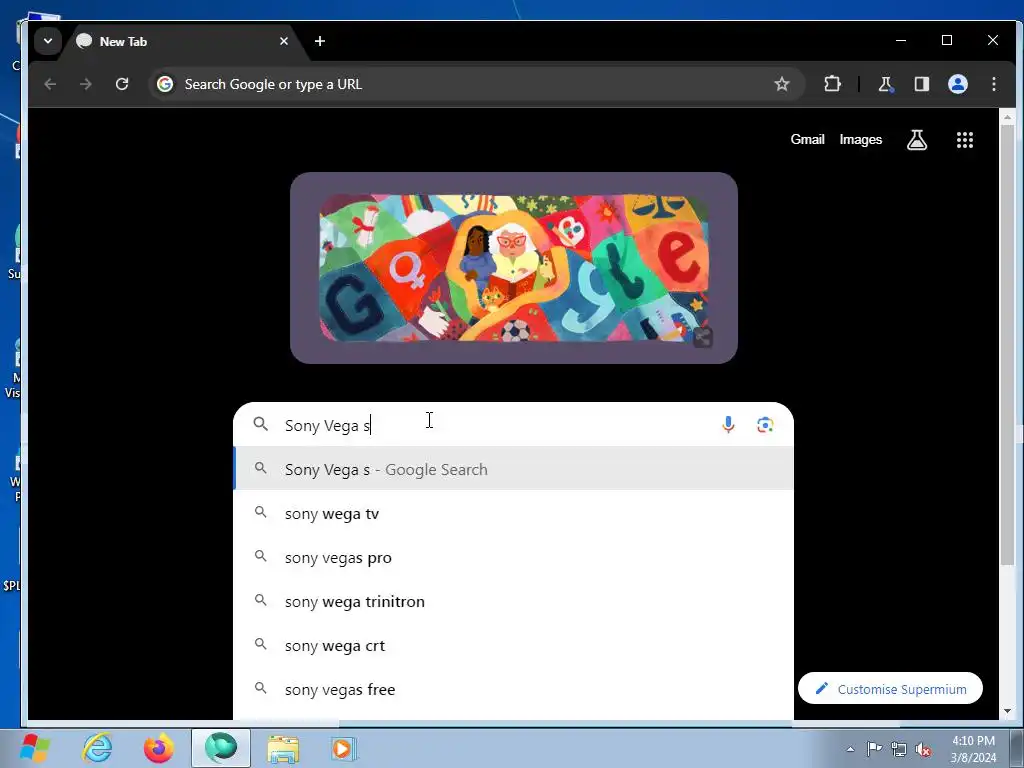Open the network tray icon
Image resolution: width=1024 pixels, height=768 pixels.
point(899,749)
